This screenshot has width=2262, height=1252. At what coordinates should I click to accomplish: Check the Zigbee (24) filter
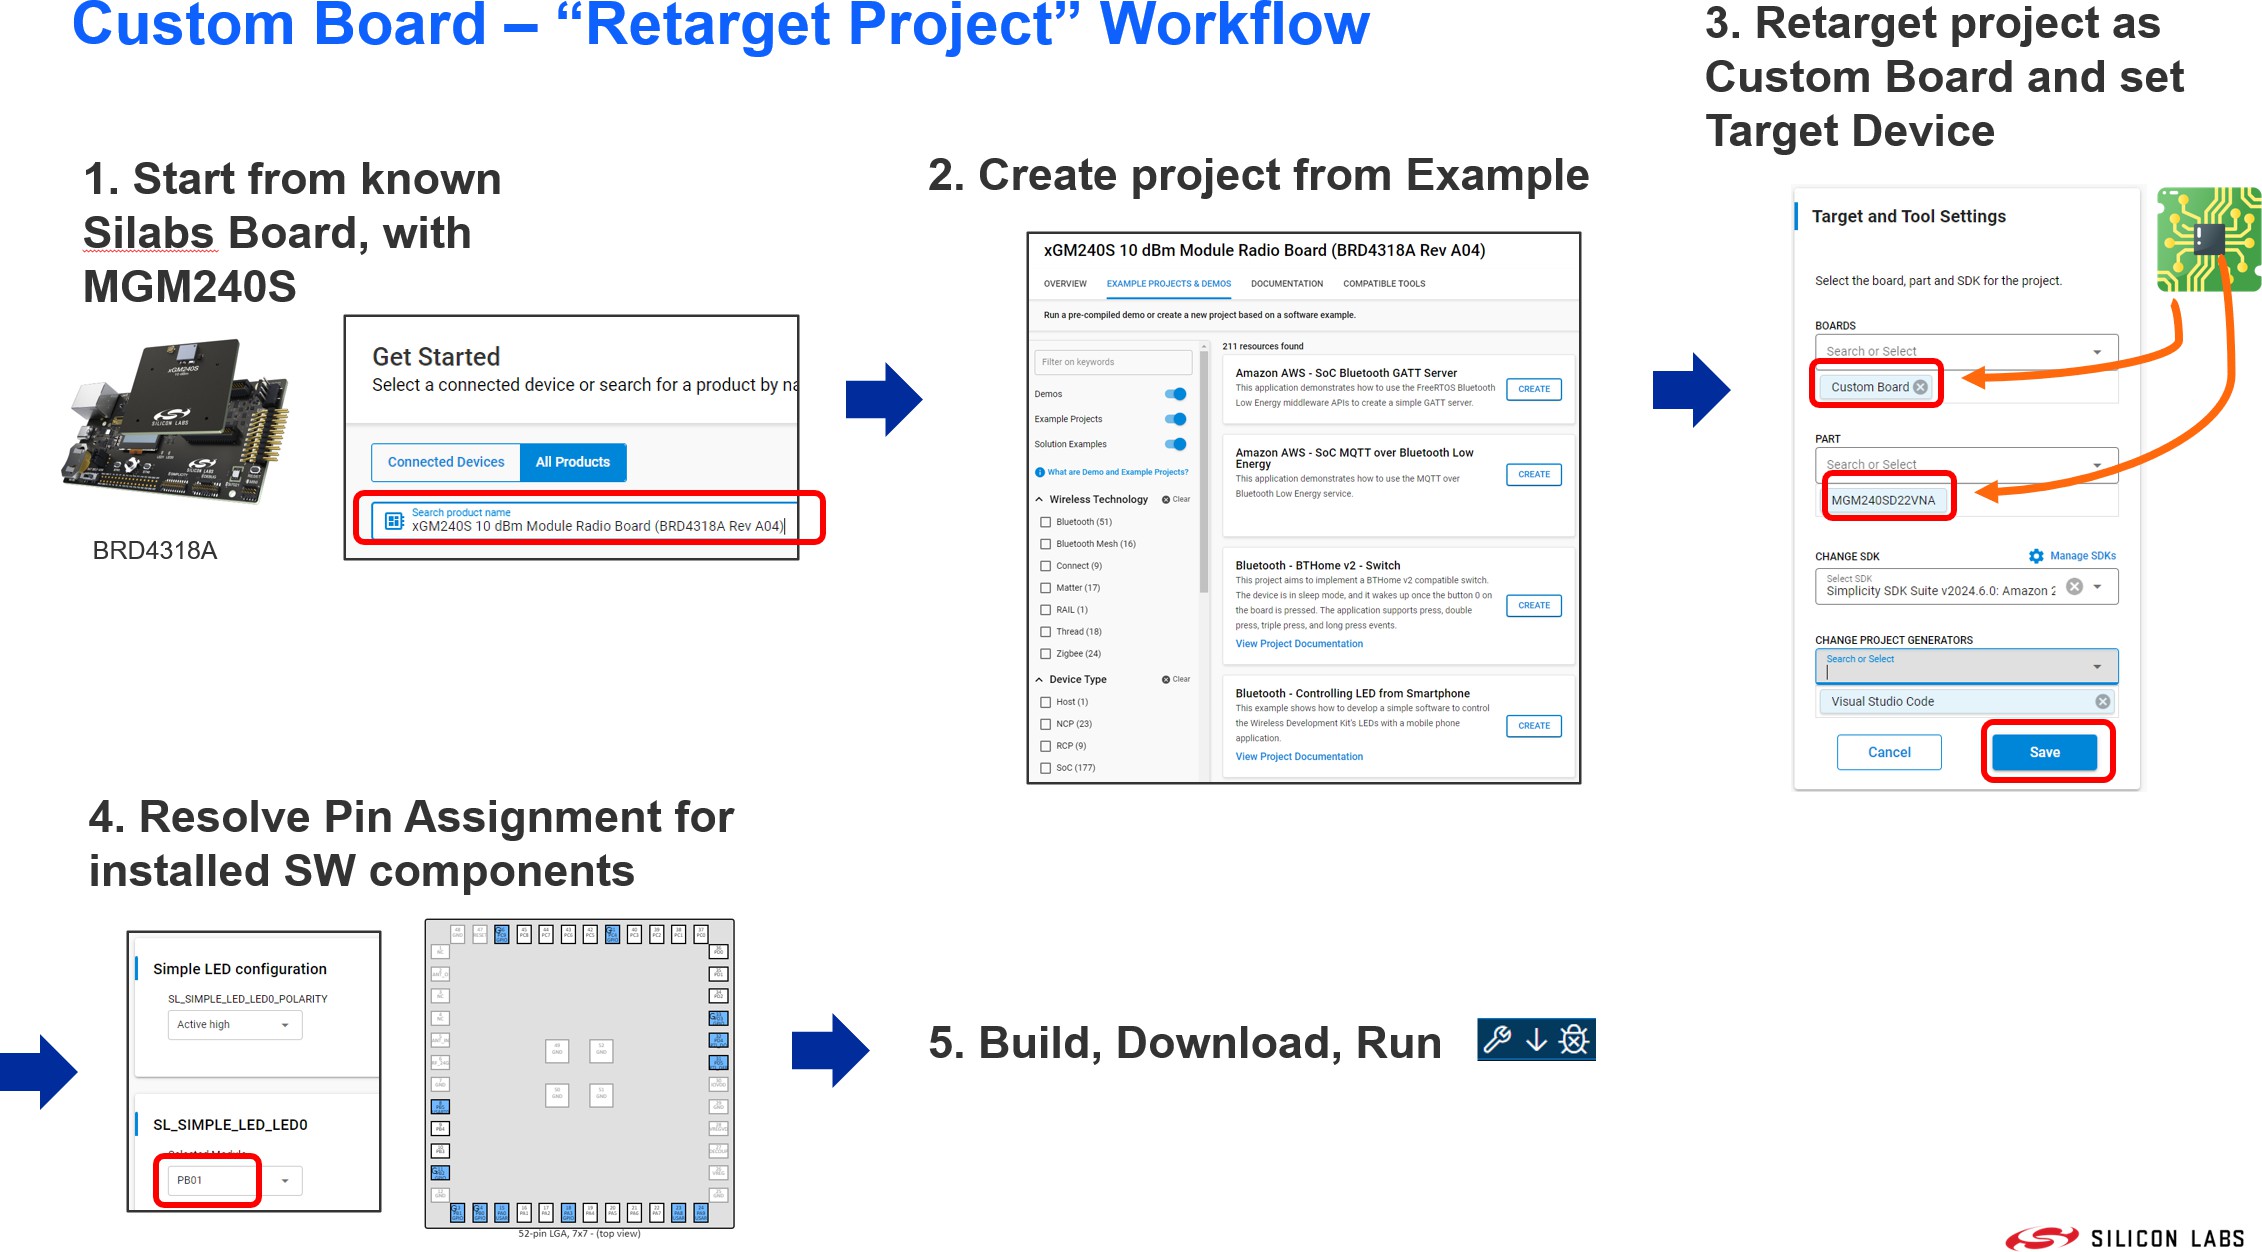(x=1046, y=654)
